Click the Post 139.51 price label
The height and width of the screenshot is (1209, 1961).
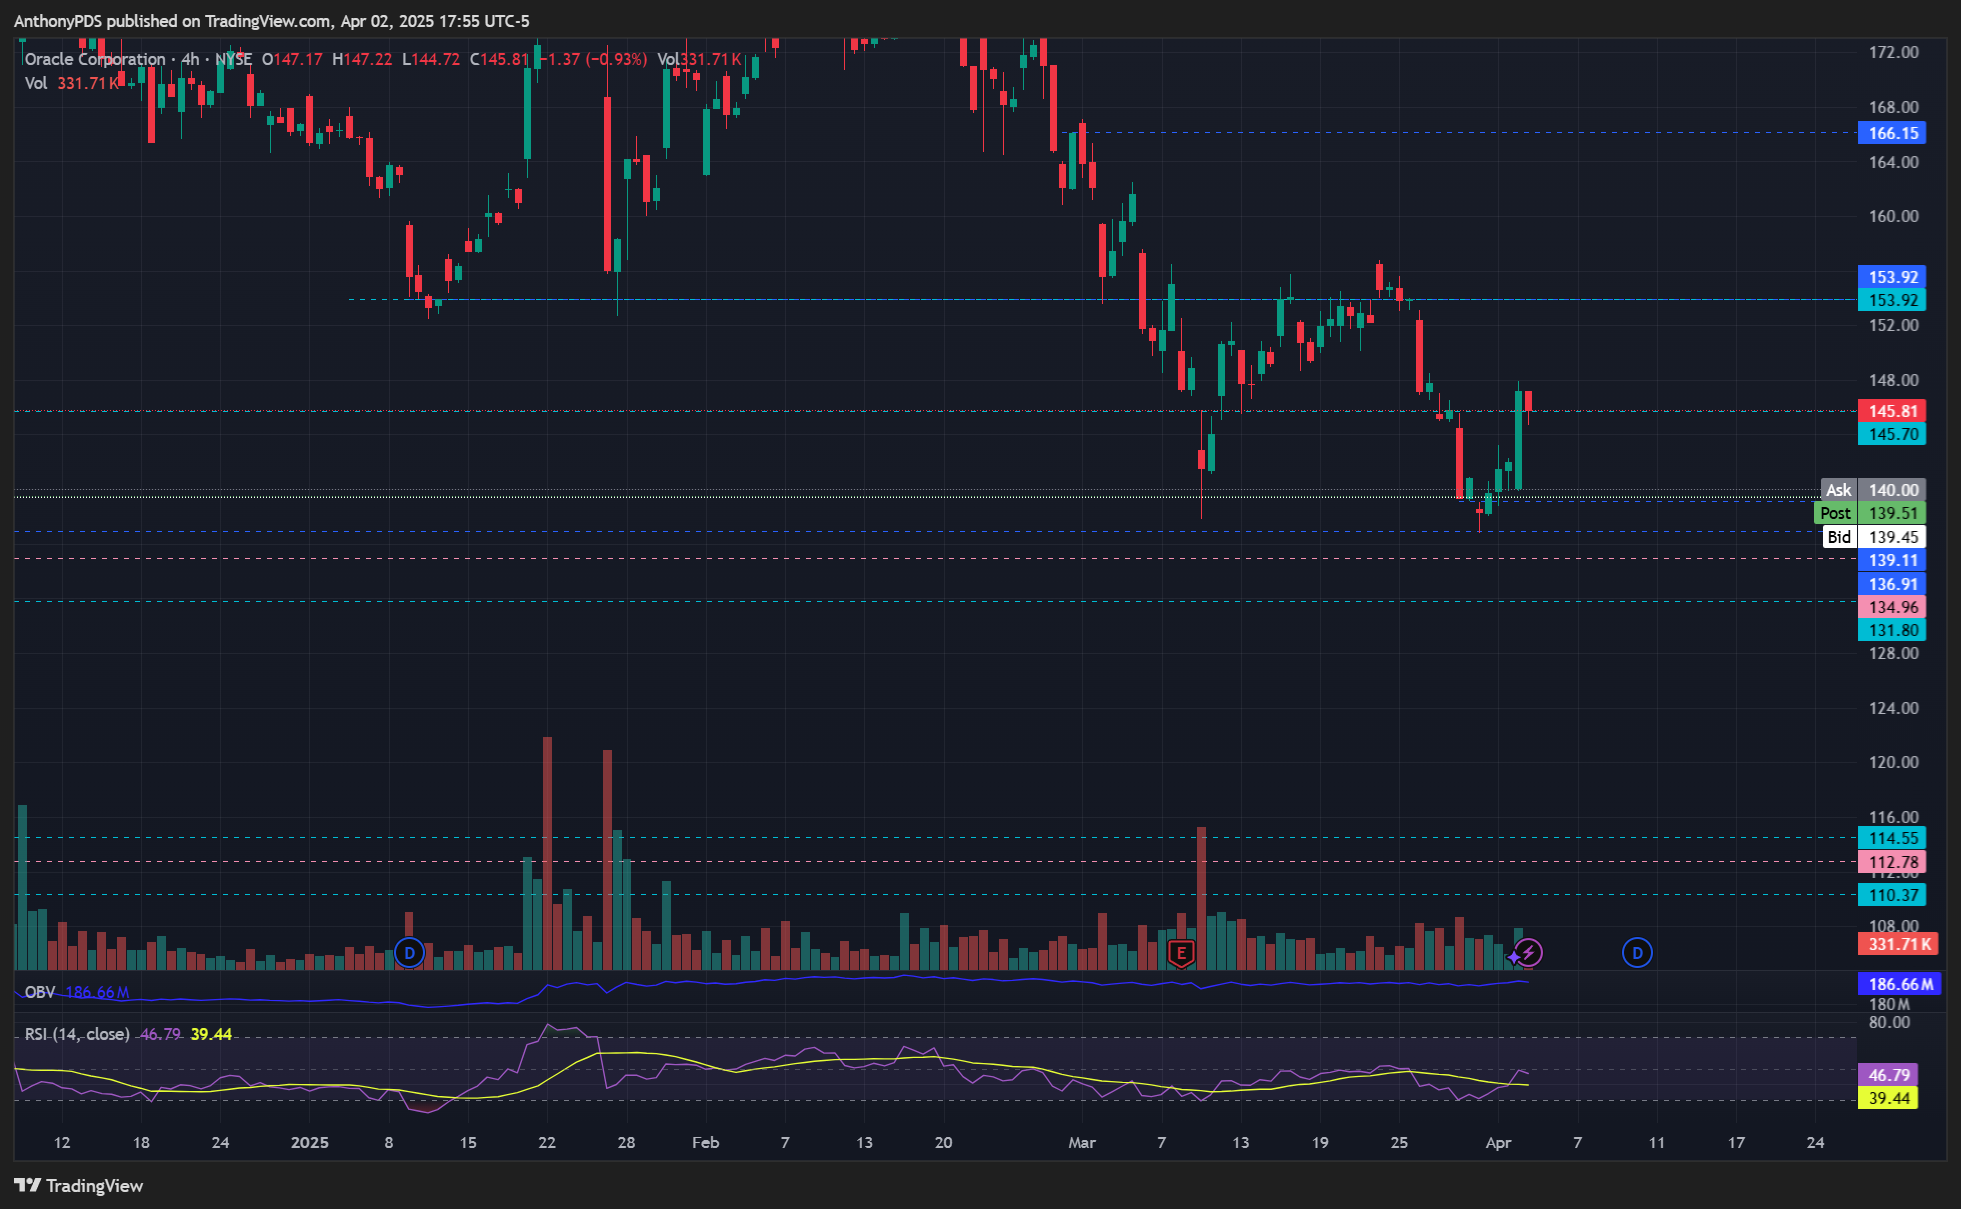click(x=1871, y=513)
